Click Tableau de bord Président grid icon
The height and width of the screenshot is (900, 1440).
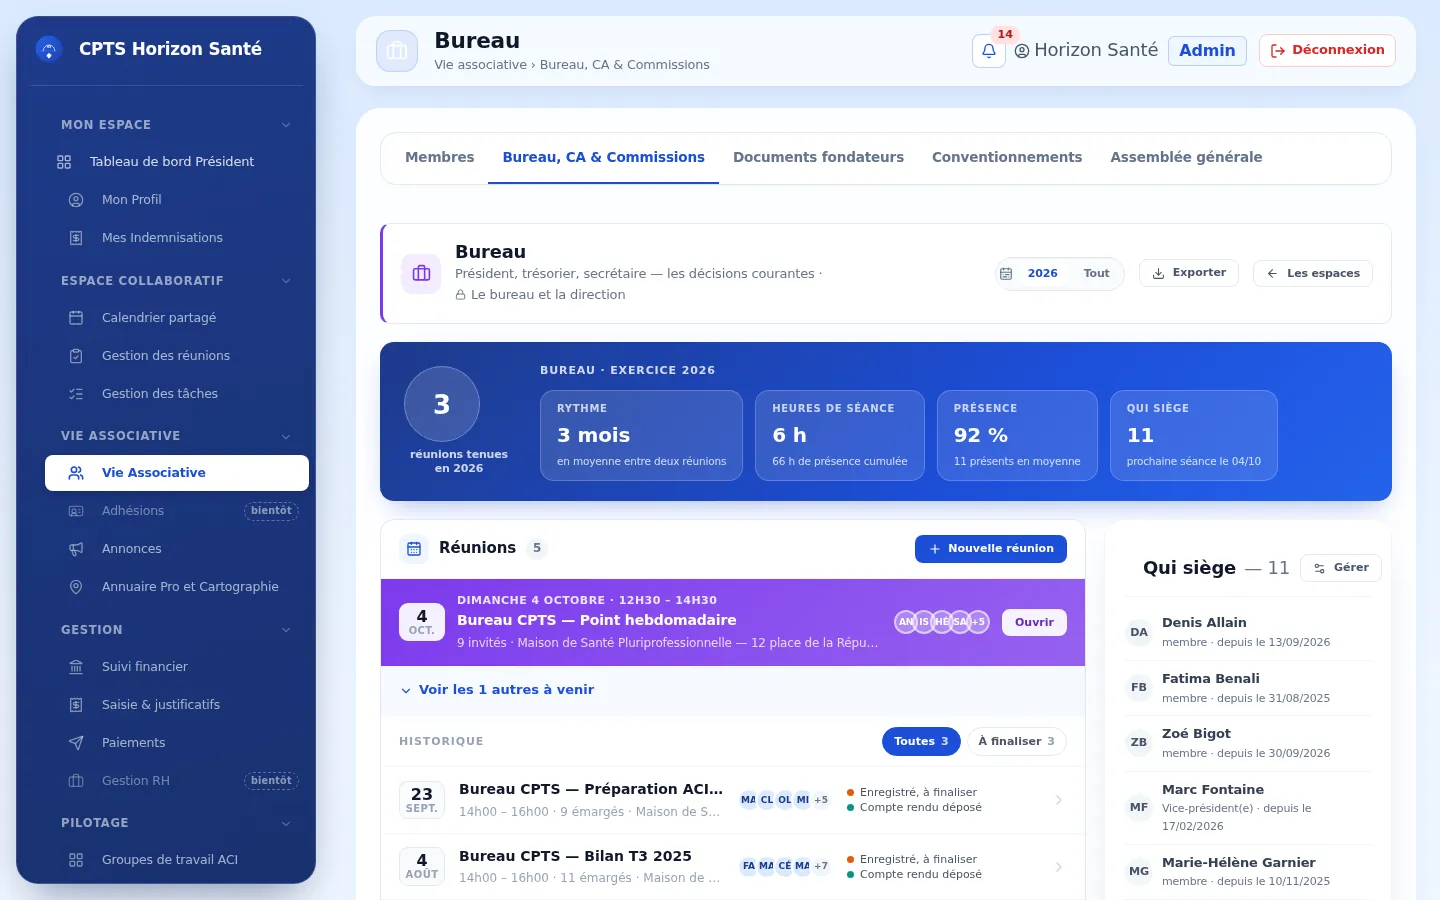click(64, 162)
